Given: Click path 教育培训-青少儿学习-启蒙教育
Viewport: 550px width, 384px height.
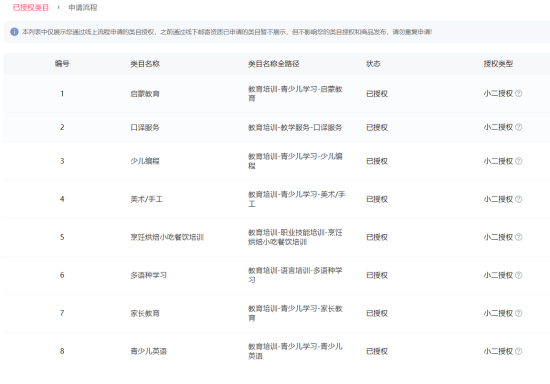Looking at the screenshot, I should 295,94.
